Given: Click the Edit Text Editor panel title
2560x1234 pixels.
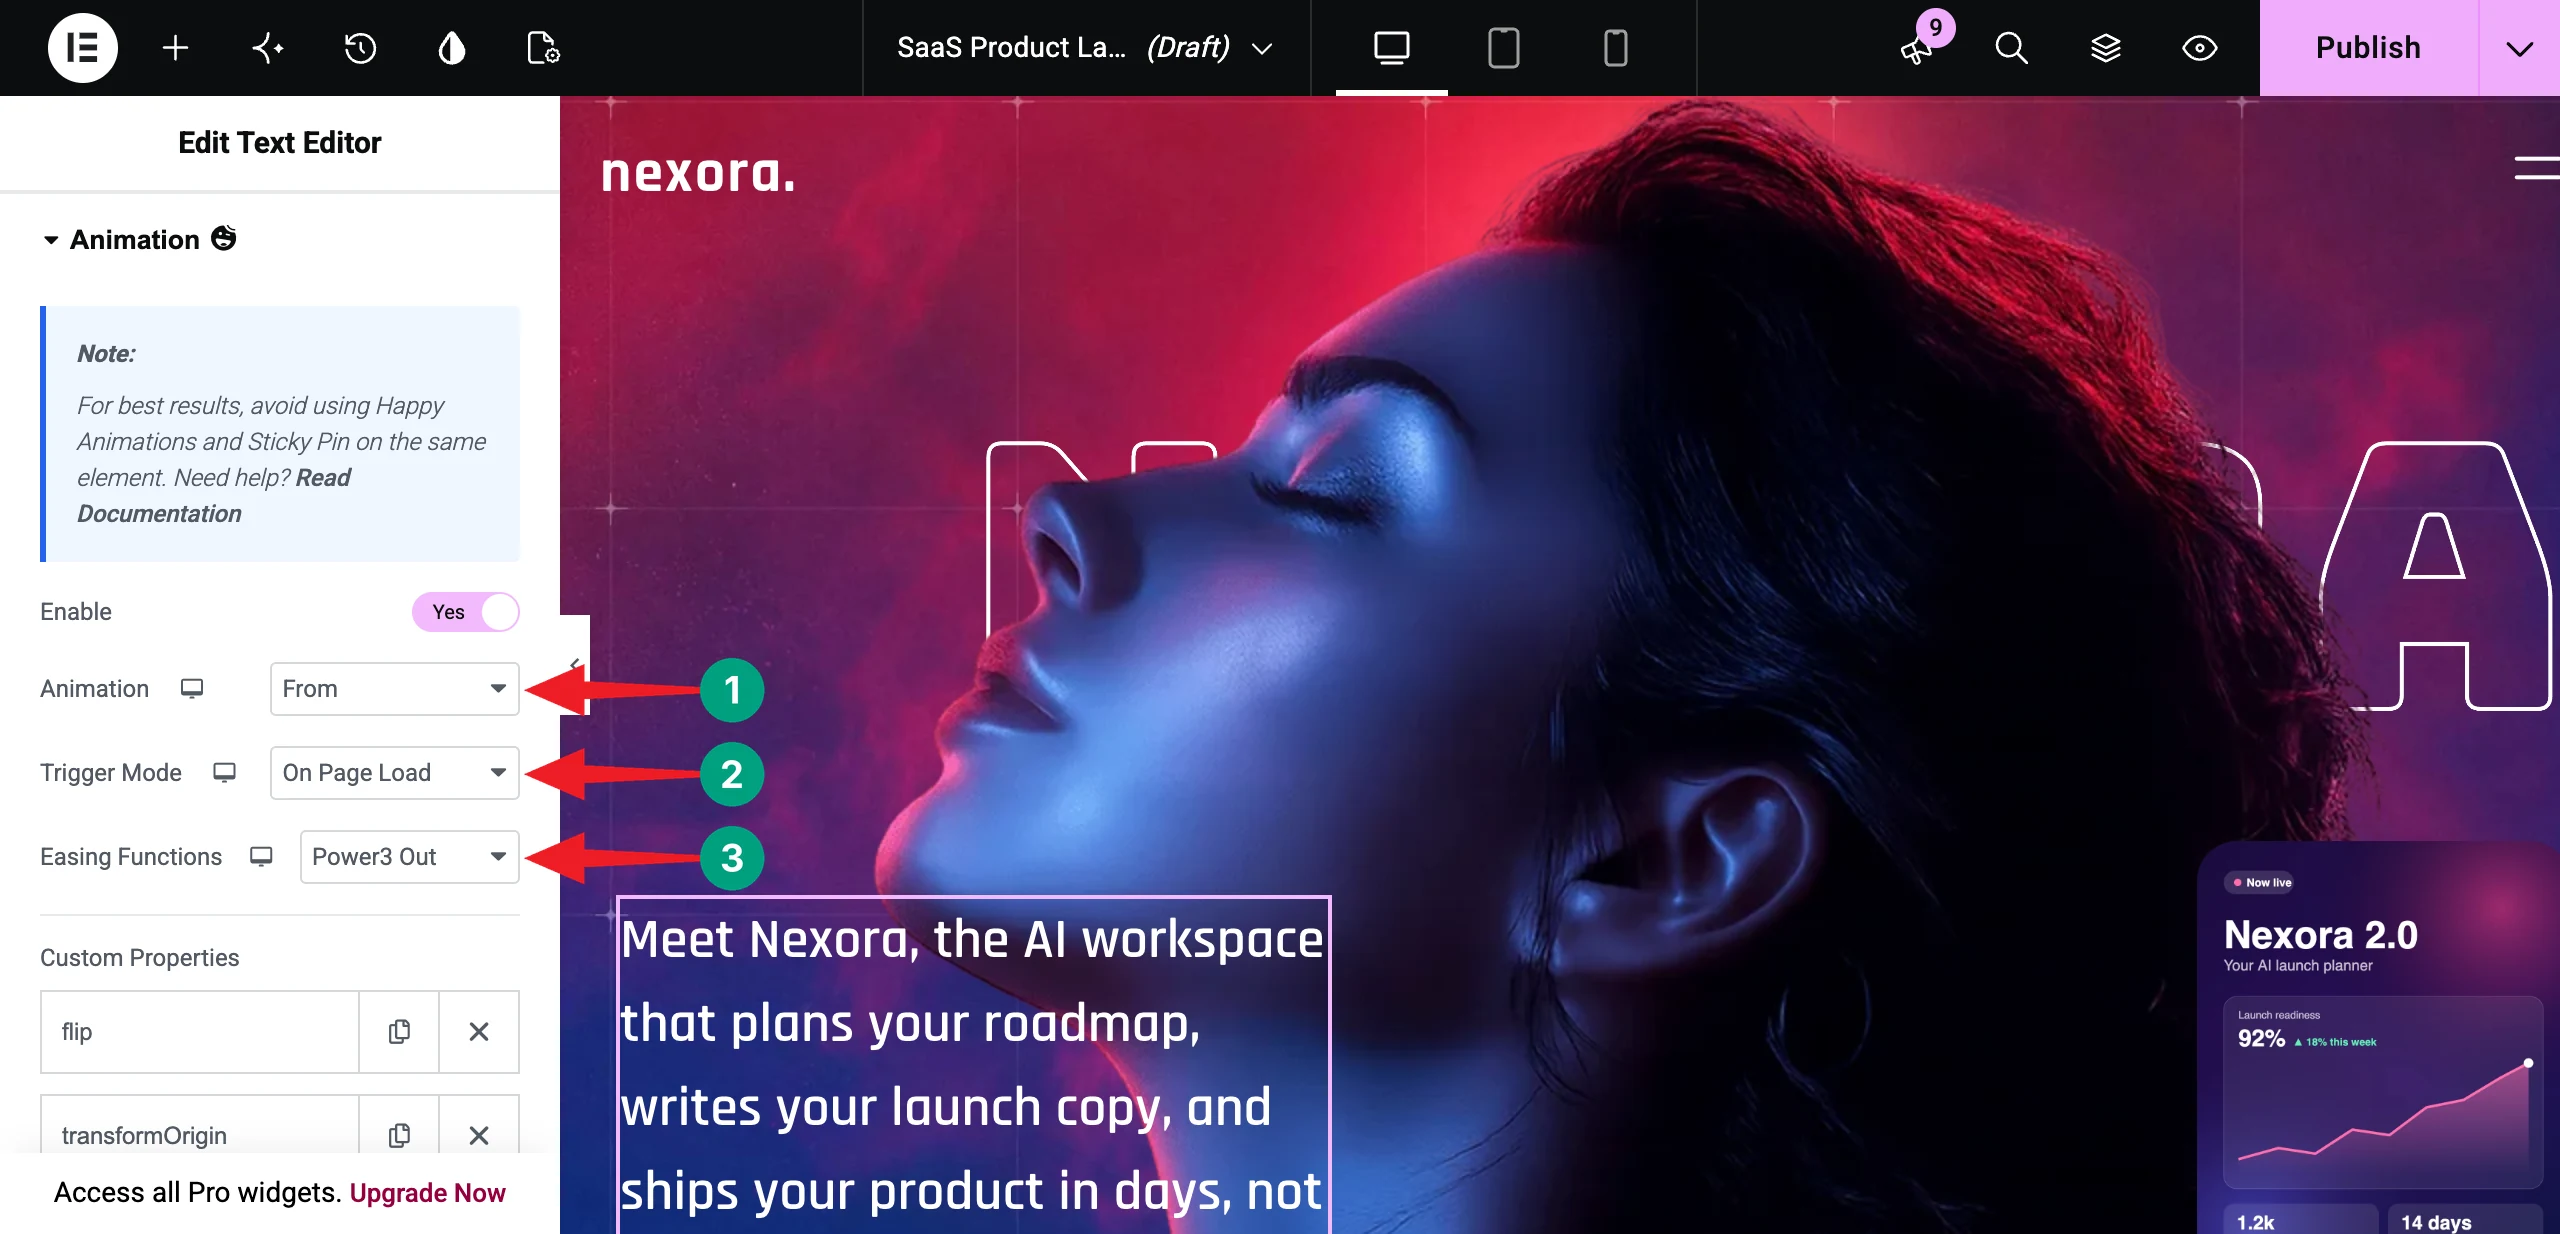Looking at the screenshot, I should 280,142.
